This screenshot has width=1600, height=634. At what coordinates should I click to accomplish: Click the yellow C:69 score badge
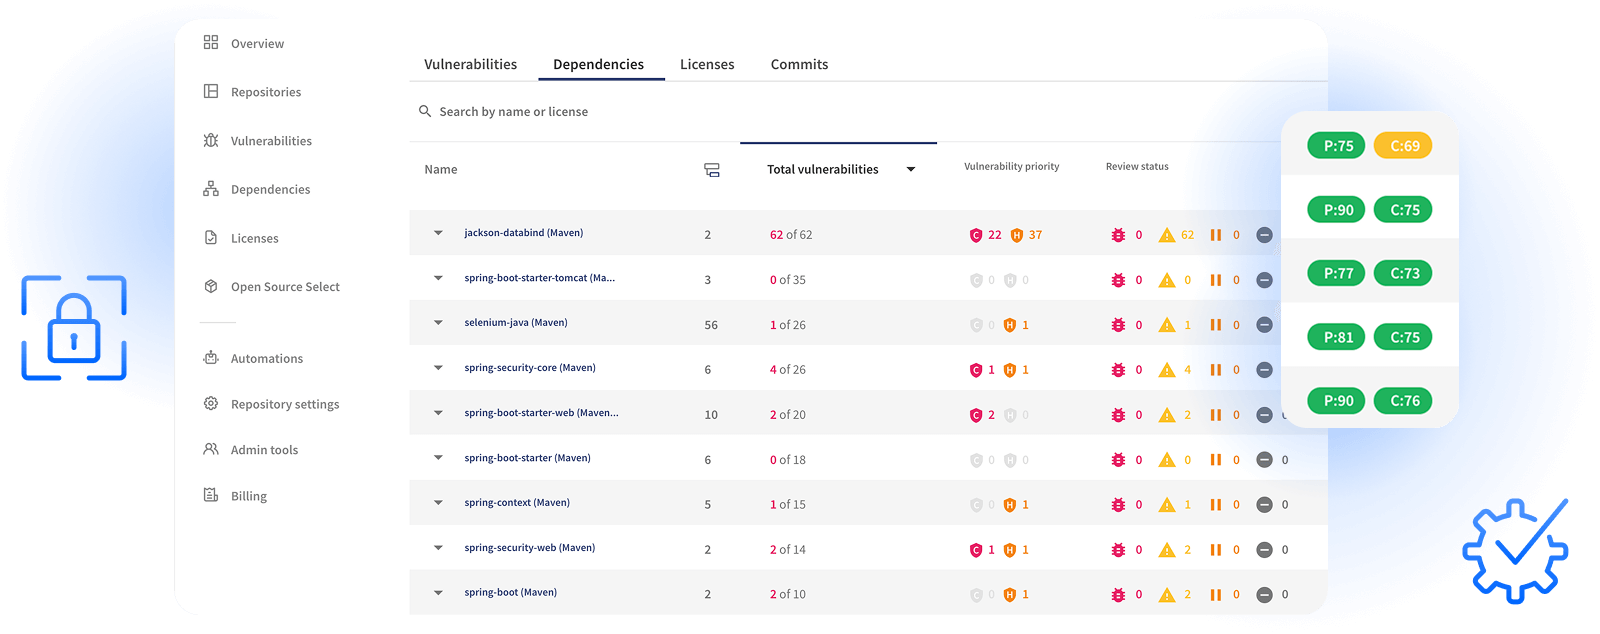click(1403, 146)
